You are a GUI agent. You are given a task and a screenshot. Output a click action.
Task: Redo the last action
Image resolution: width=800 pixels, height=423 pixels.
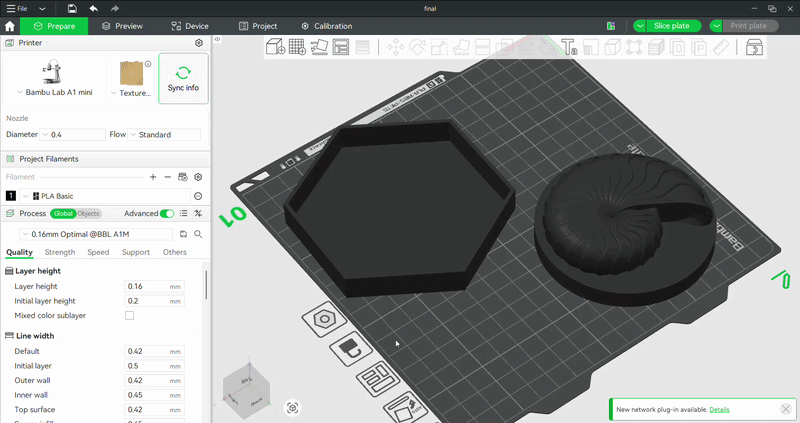[115, 8]
